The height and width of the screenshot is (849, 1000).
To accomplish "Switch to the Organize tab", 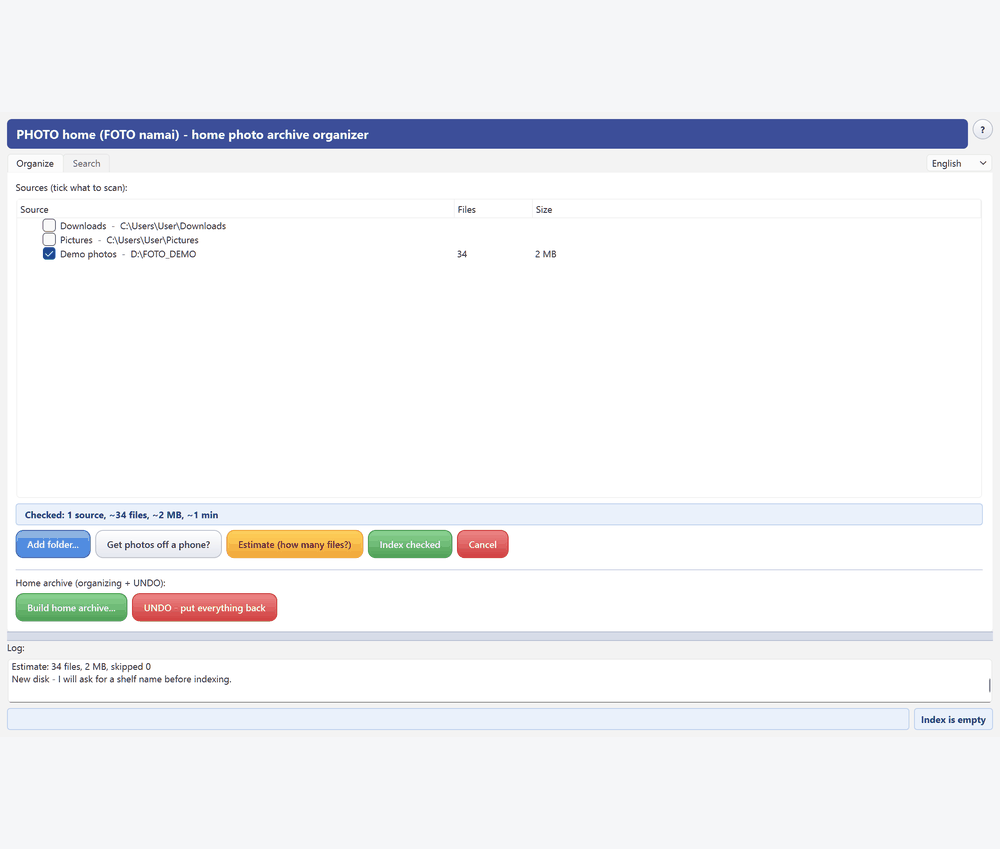I will (35, 163).
